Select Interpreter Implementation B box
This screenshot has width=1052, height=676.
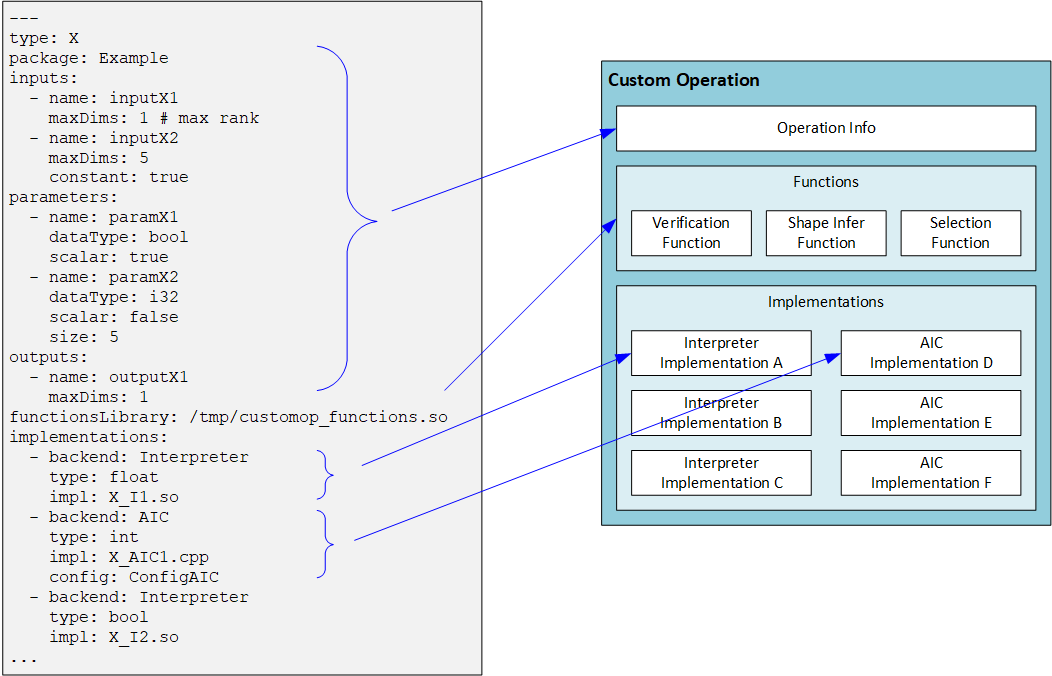pos(720,413)
